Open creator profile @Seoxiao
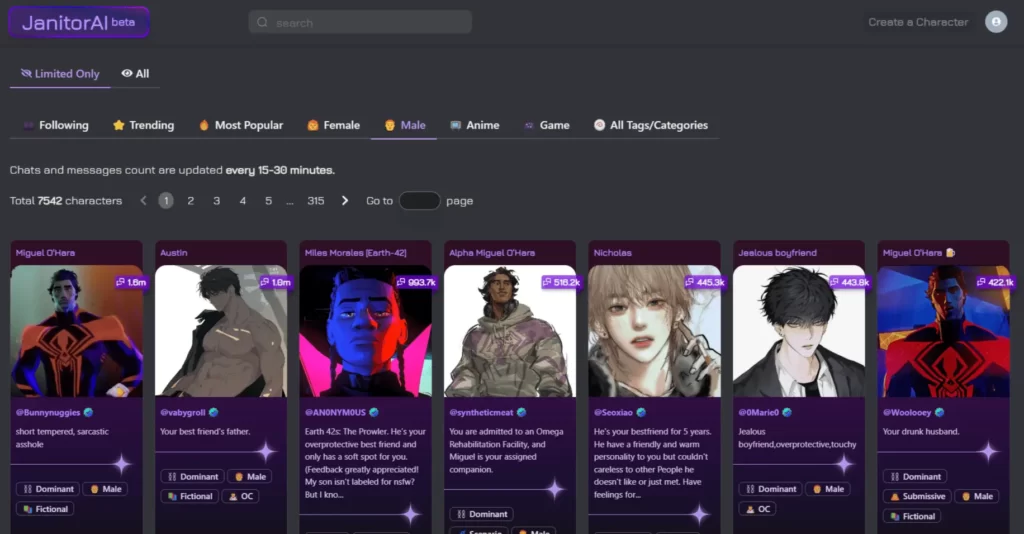1024x534 pixels. [x=613, y=413]
